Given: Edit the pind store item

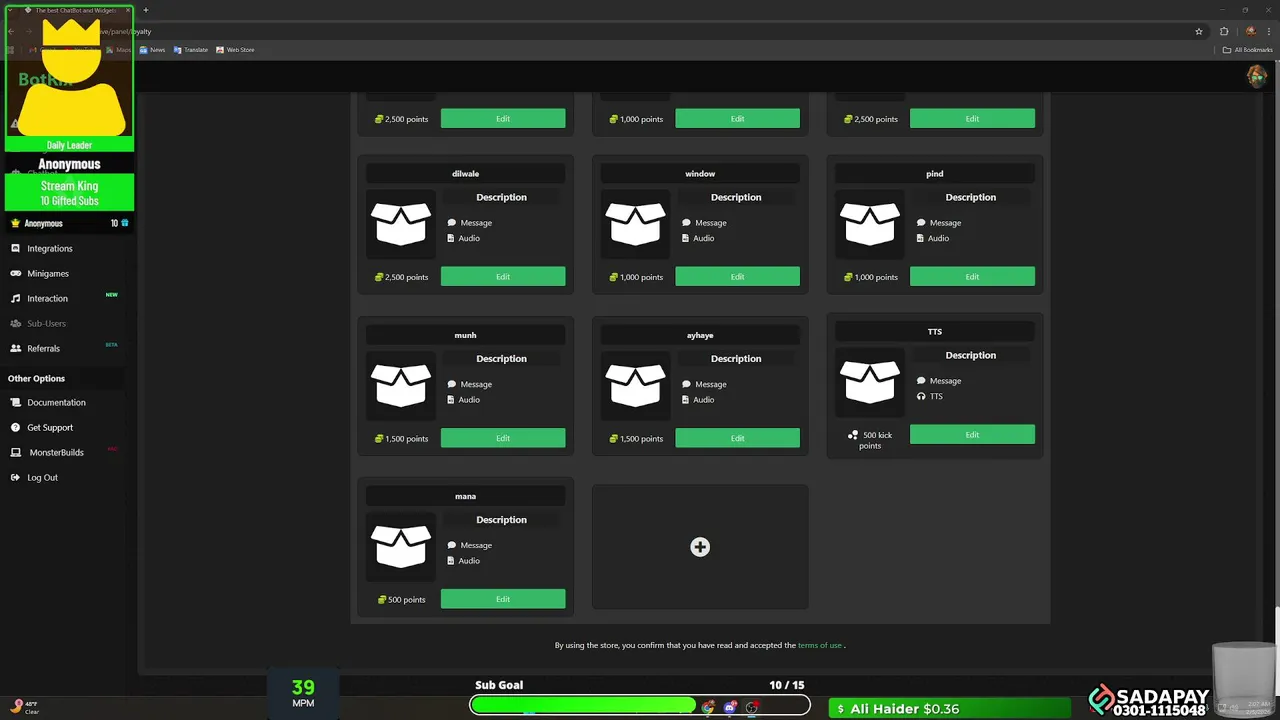Looking at the screenshot, I should [972, 277].
